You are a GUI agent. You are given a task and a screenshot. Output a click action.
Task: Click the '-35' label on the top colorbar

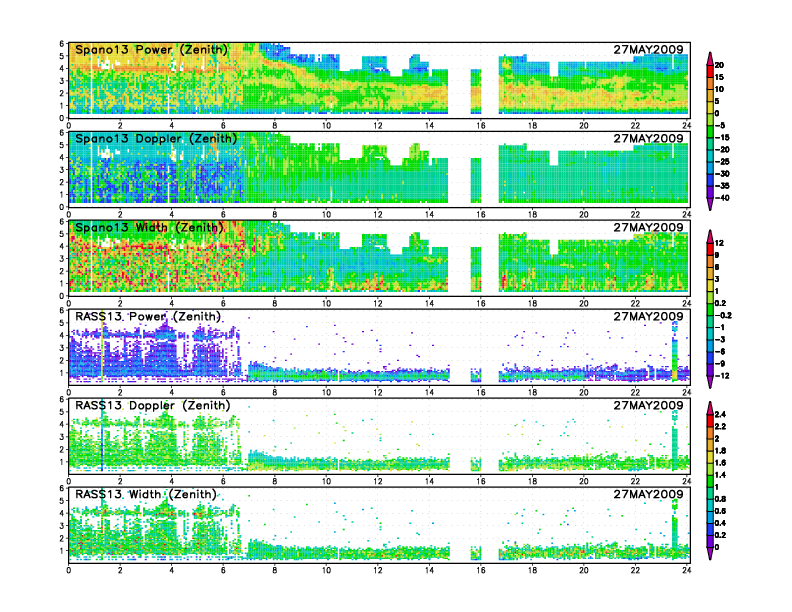(722, 186)
